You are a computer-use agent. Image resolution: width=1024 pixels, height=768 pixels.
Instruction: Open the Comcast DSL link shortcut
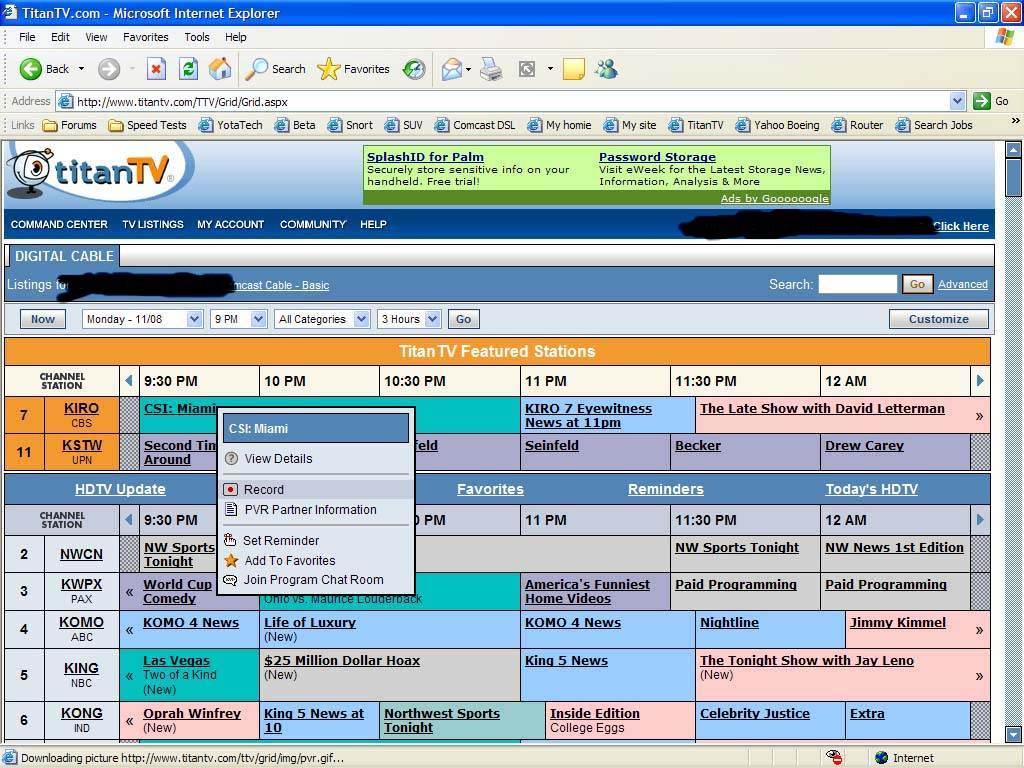pyautogui.click(x=475, y=125)
